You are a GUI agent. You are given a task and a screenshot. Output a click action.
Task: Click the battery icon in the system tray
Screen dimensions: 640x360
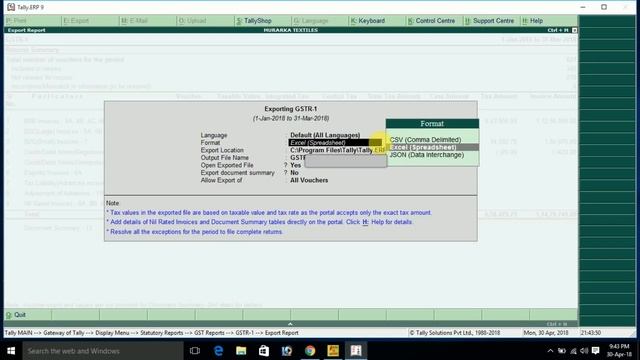pyautogui.click(x=562, y=351)
